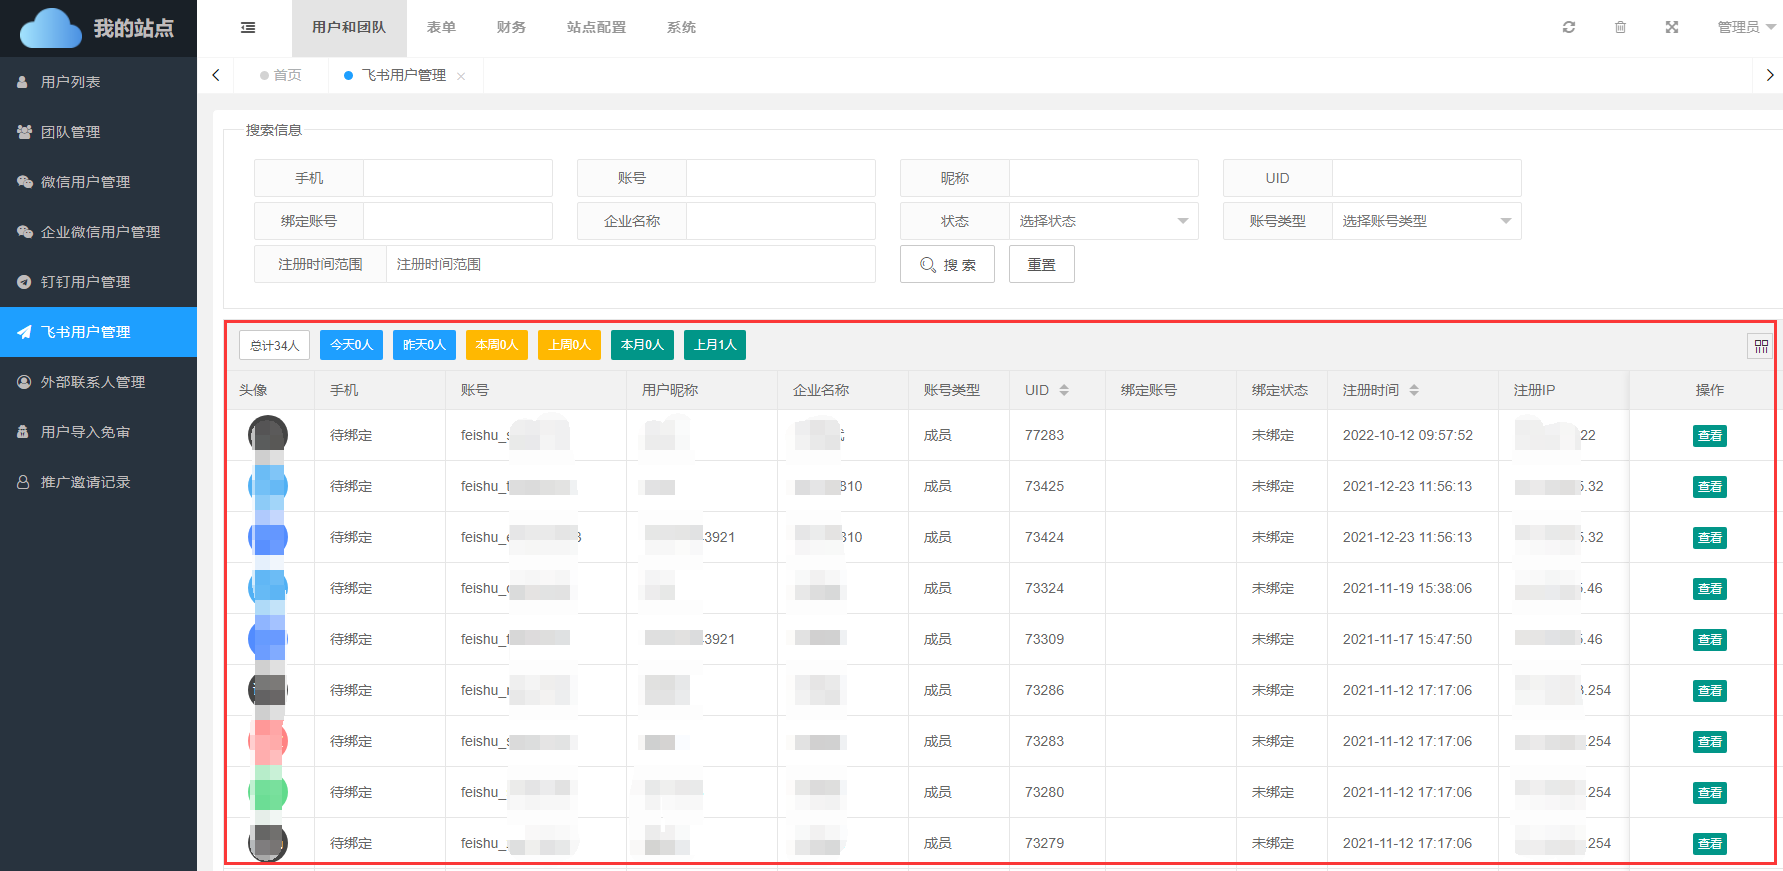Image resolution: width=1783 pixels, height=871 pixels.
Task: Open the column filter grid icon
Action: pos(1760,346)
